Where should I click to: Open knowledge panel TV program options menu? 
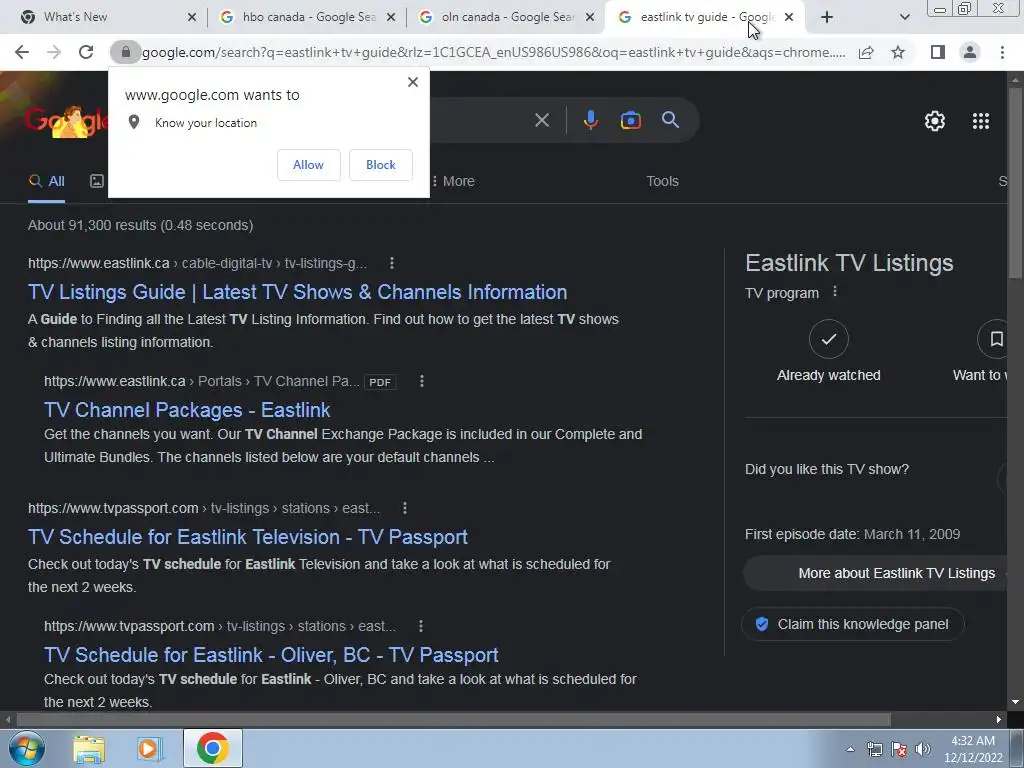(835, 292)
